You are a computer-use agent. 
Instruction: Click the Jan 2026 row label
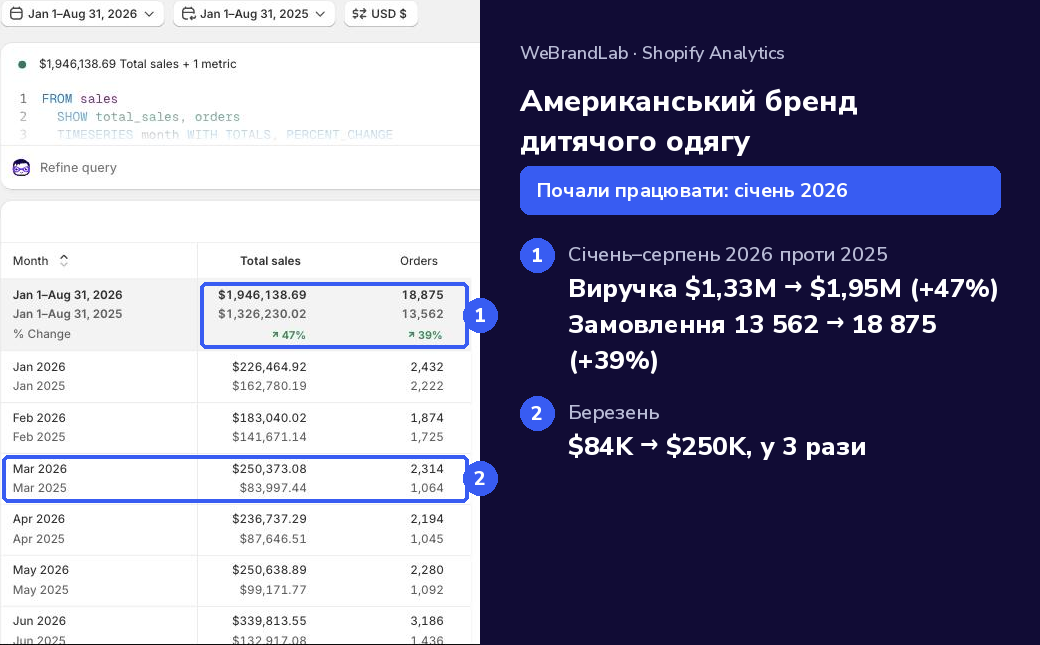39,366
